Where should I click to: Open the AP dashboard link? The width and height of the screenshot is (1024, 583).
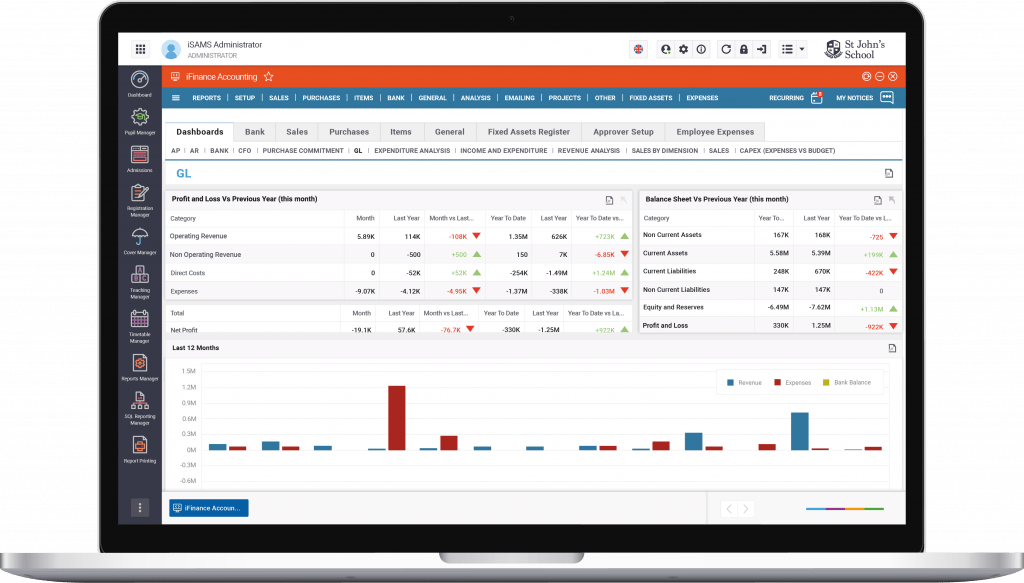click(175, 151)
